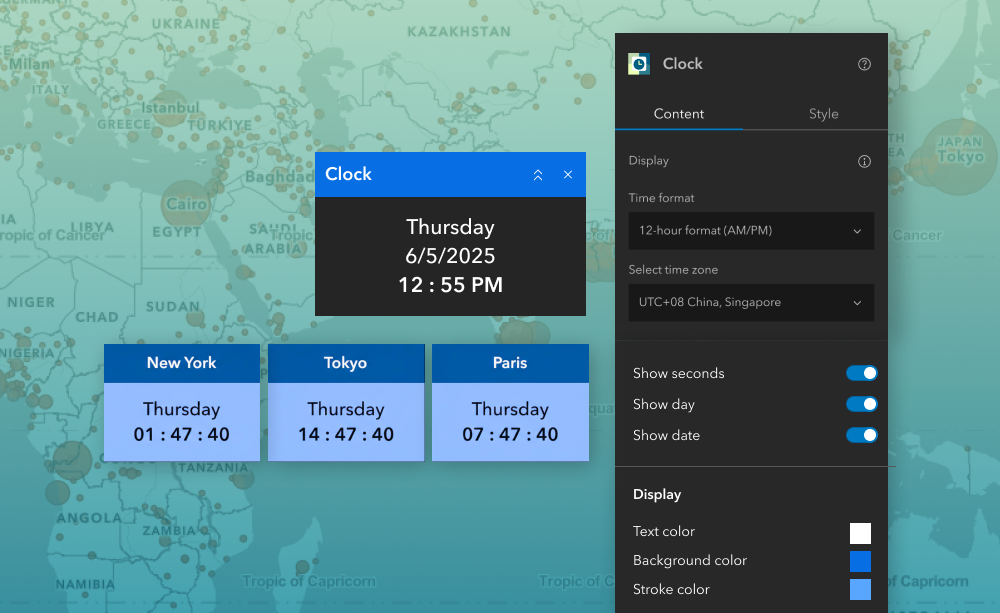The height and width of the screenshot is (613, 1000).
Task: Open the Time format dropdown
Action: [751, 231]
